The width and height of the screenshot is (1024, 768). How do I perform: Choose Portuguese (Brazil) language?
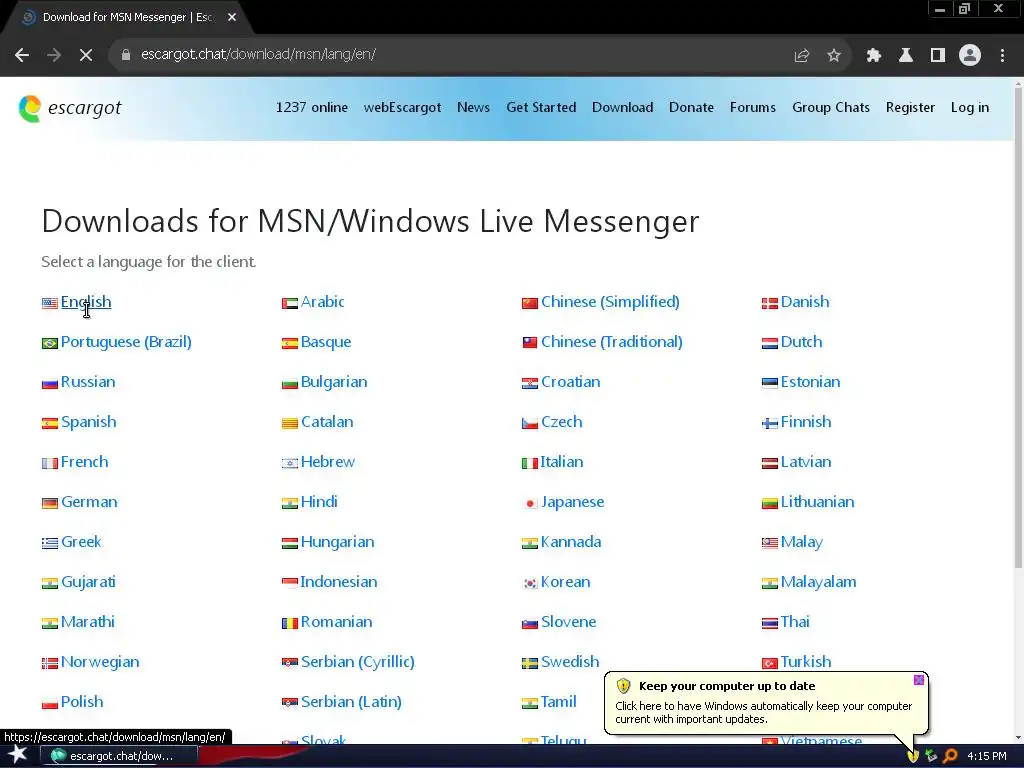coord(126,342)
